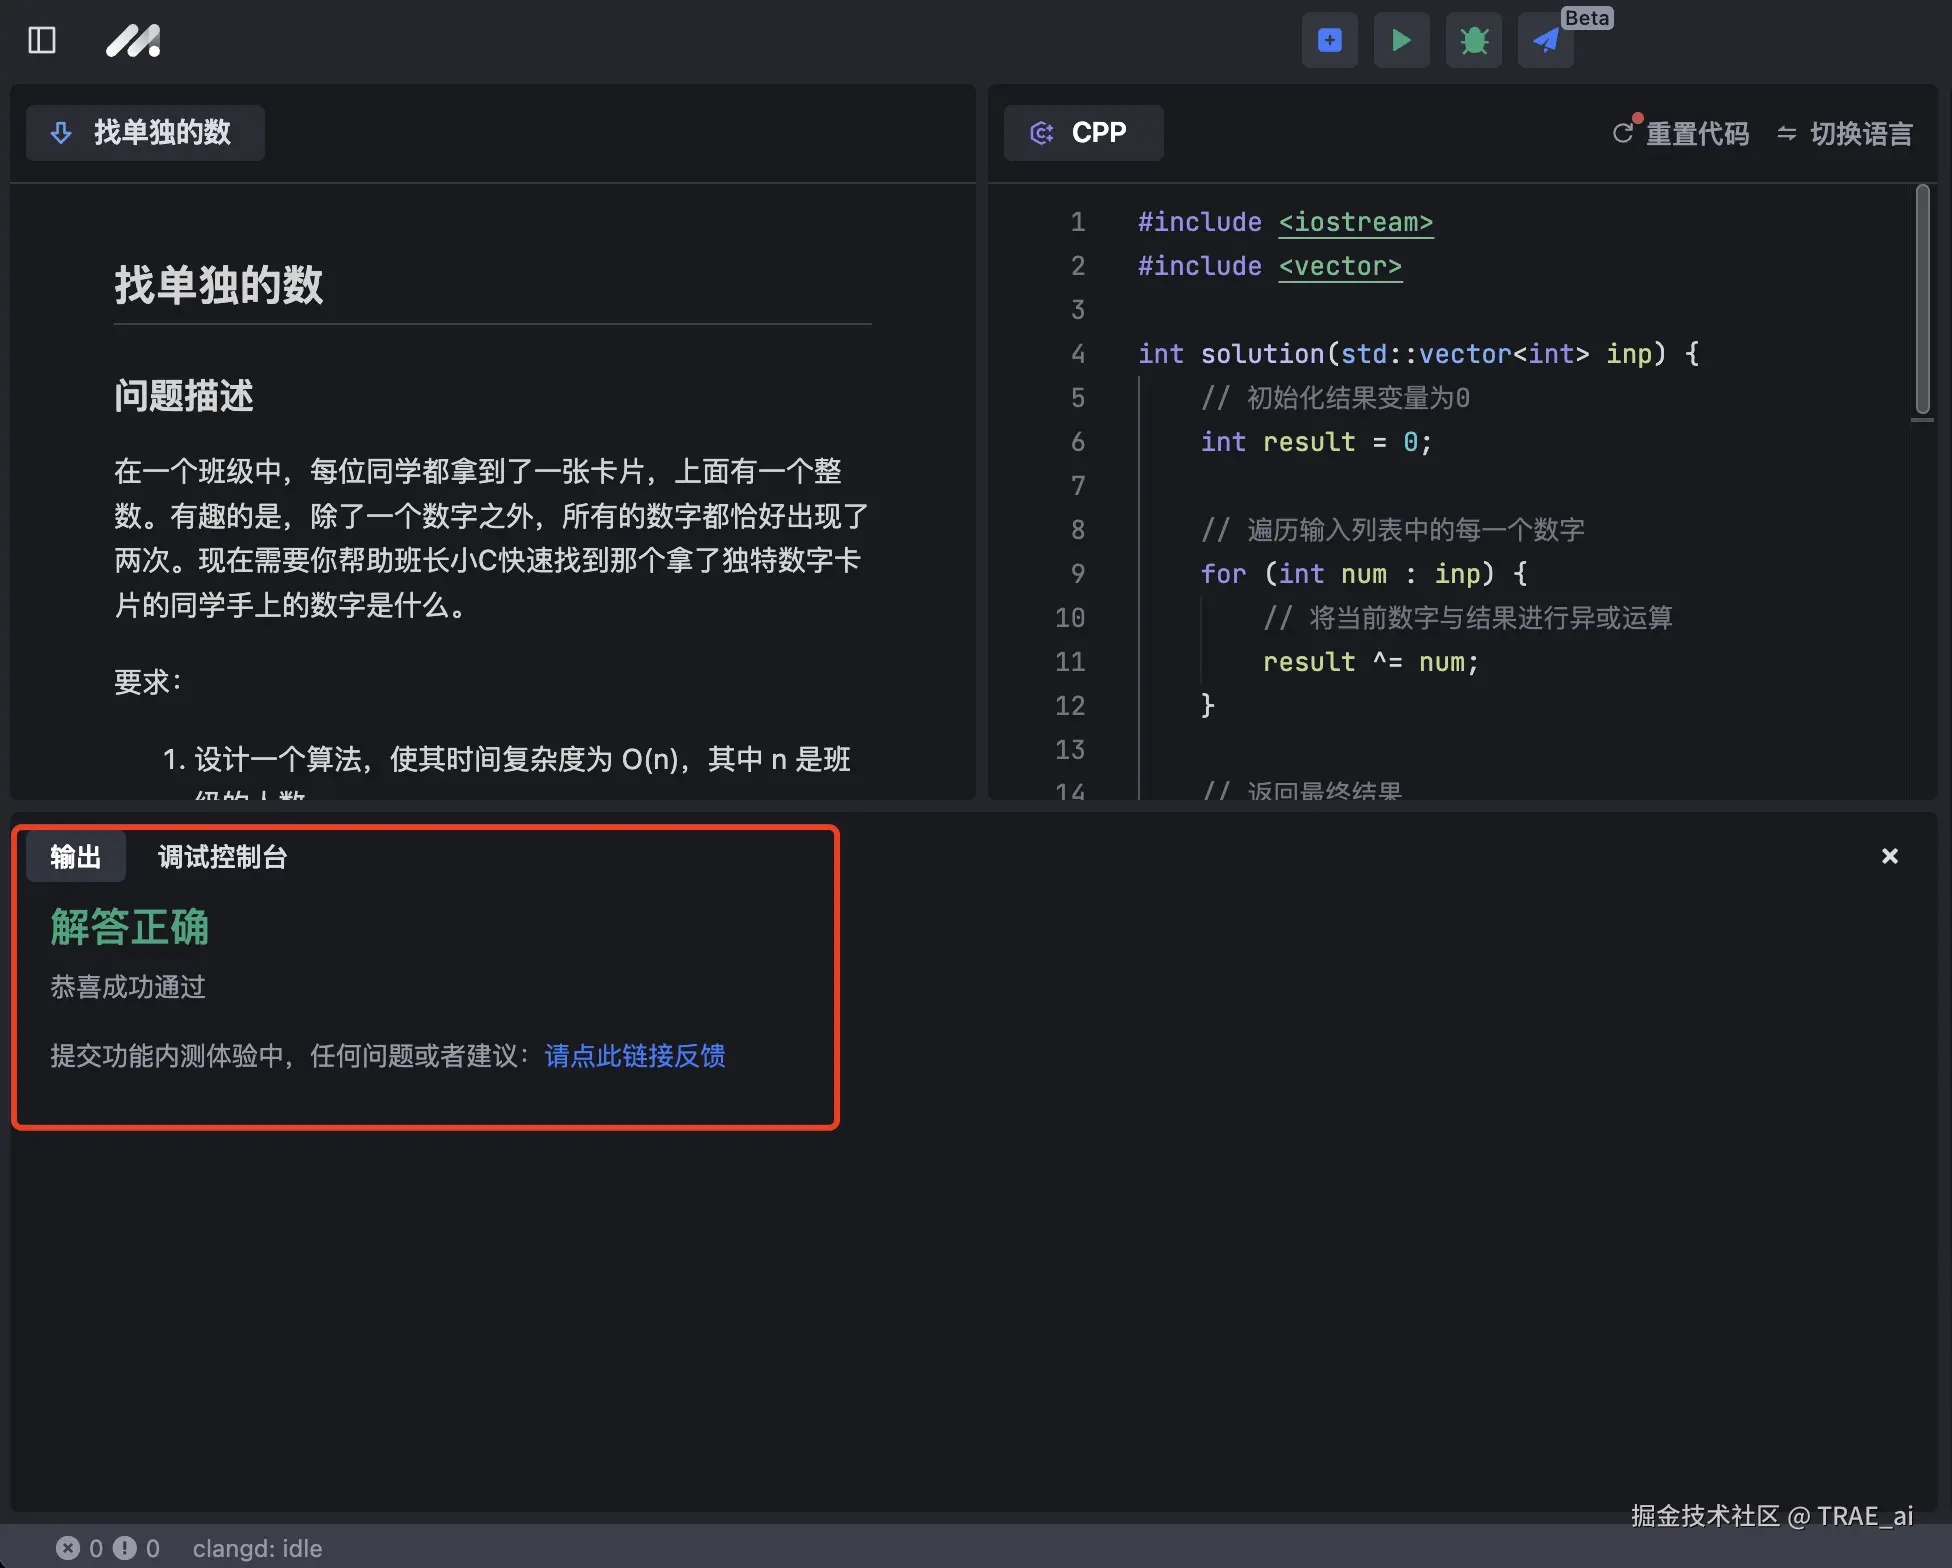Click clangd: idle status text
Viewport: 1952px width, 1568px height.
[x=257, y=1548]
